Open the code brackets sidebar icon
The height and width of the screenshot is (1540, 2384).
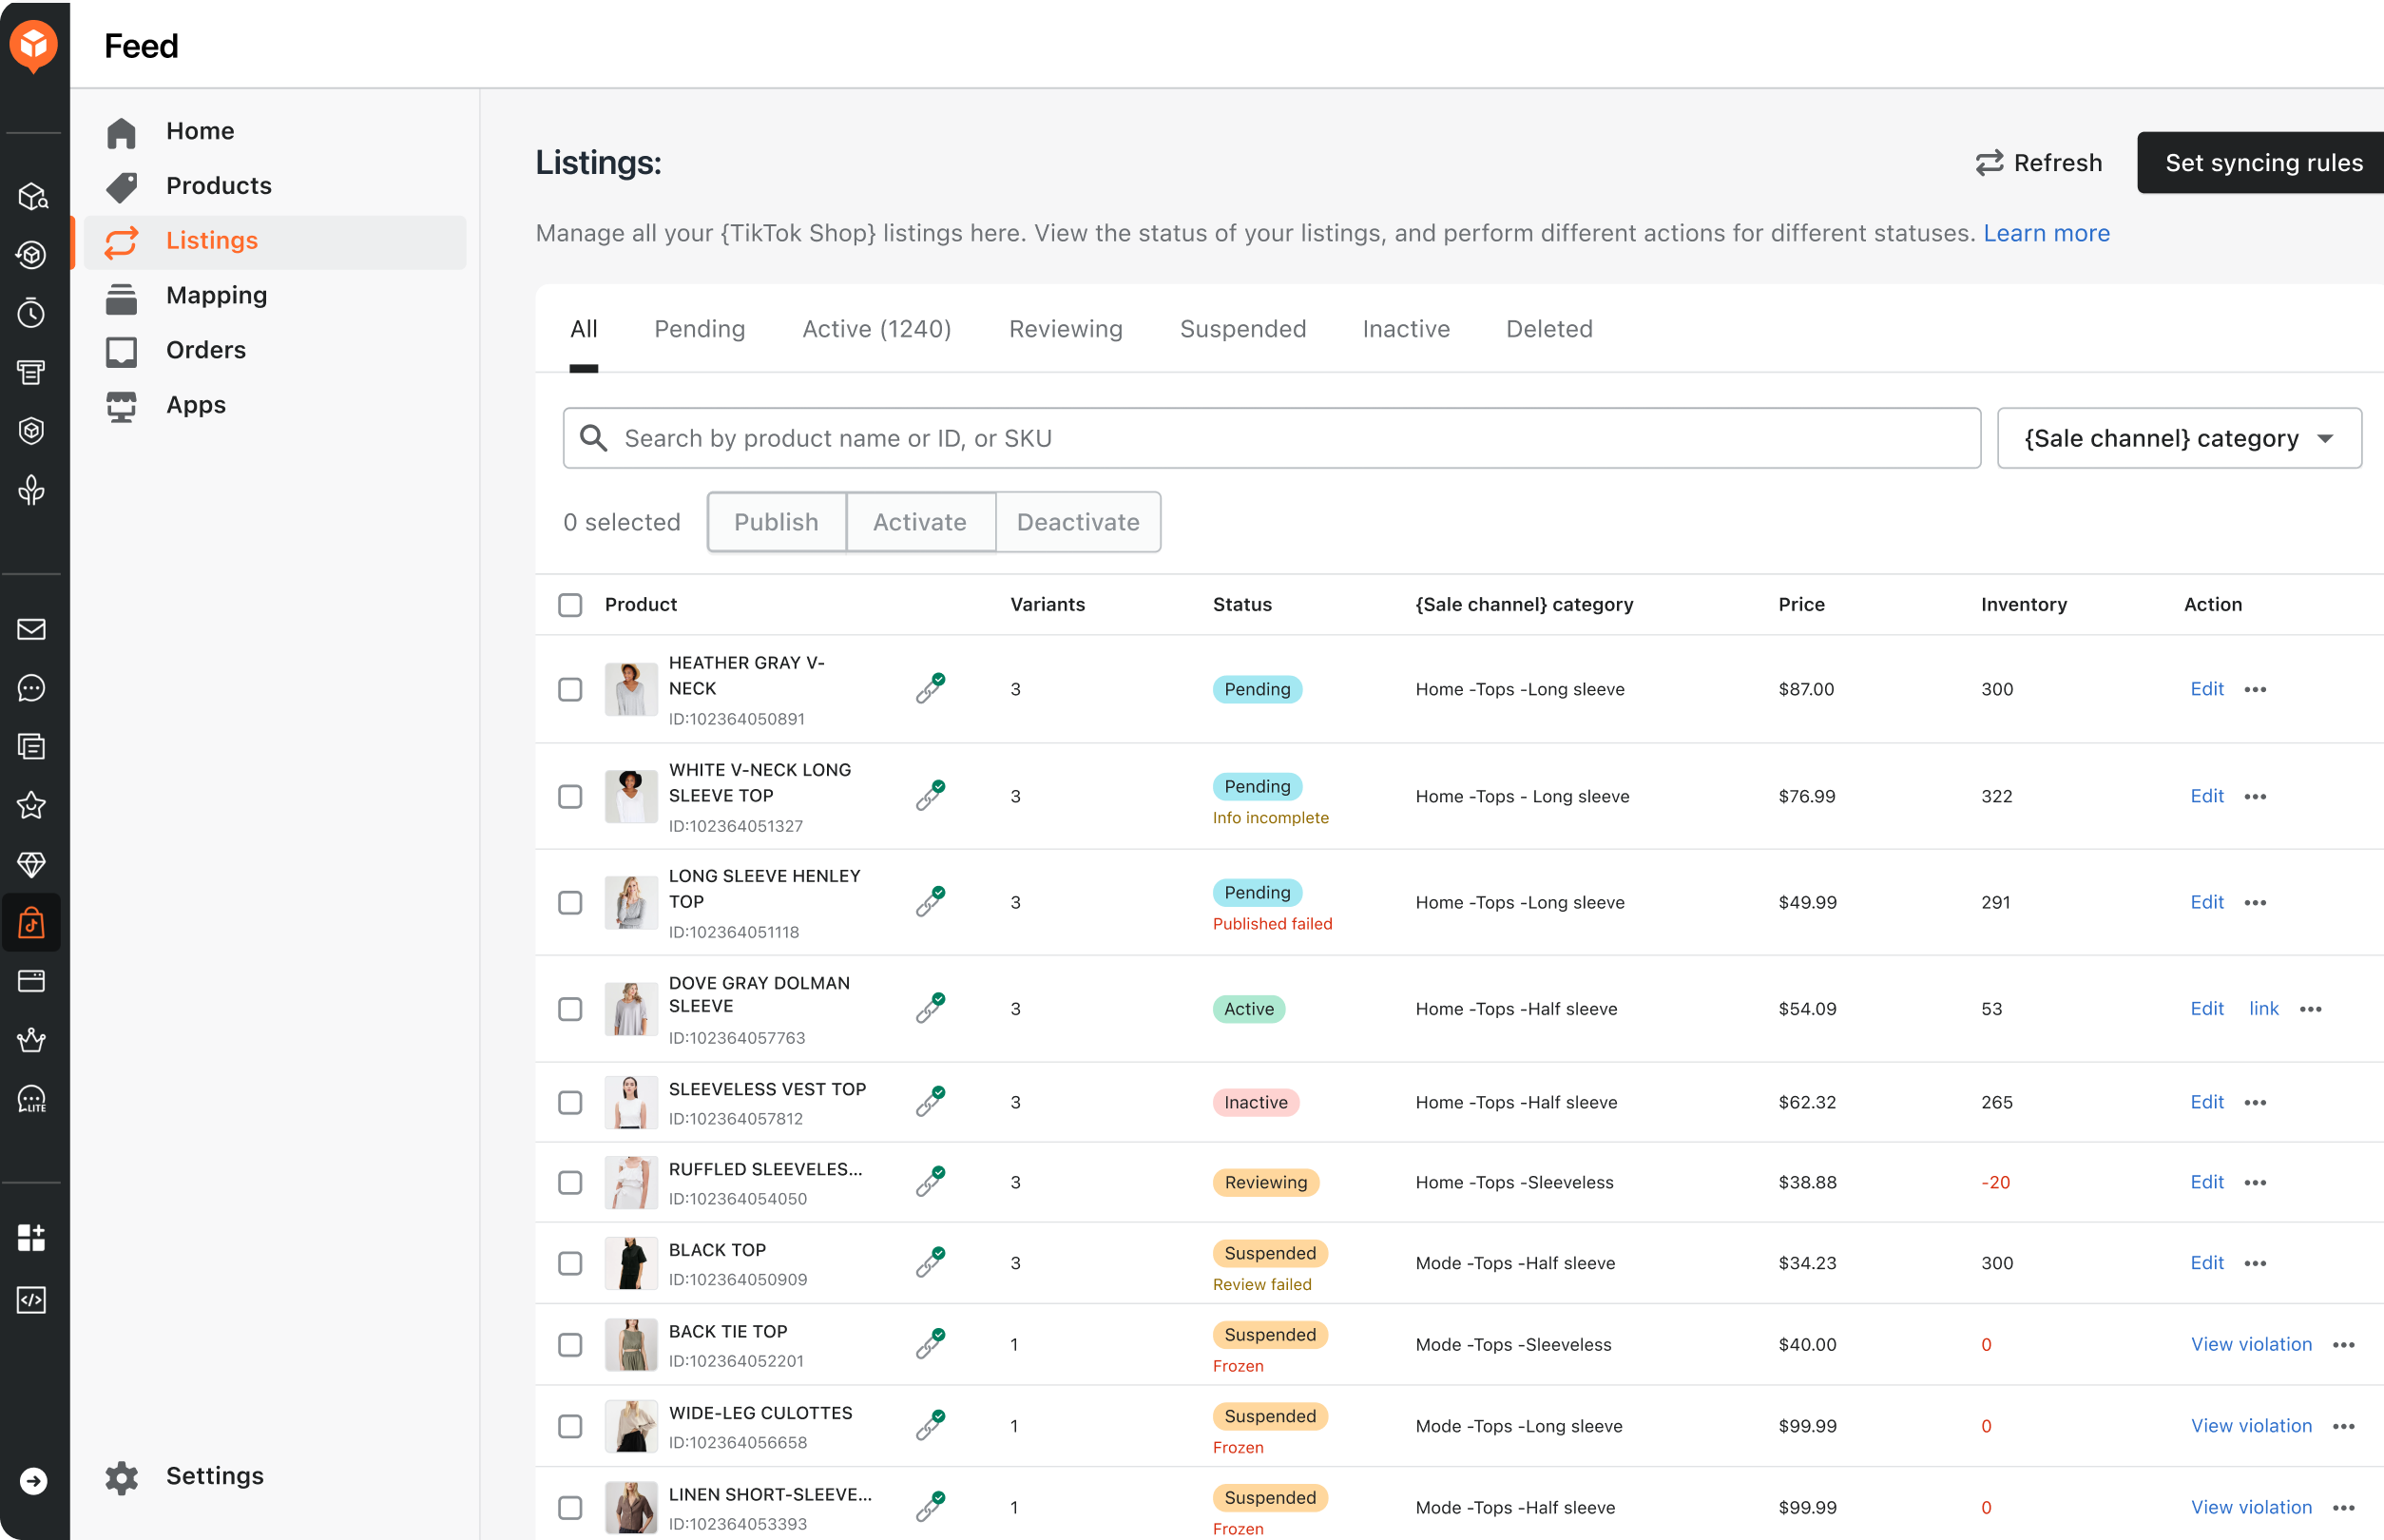point(32,1299)
